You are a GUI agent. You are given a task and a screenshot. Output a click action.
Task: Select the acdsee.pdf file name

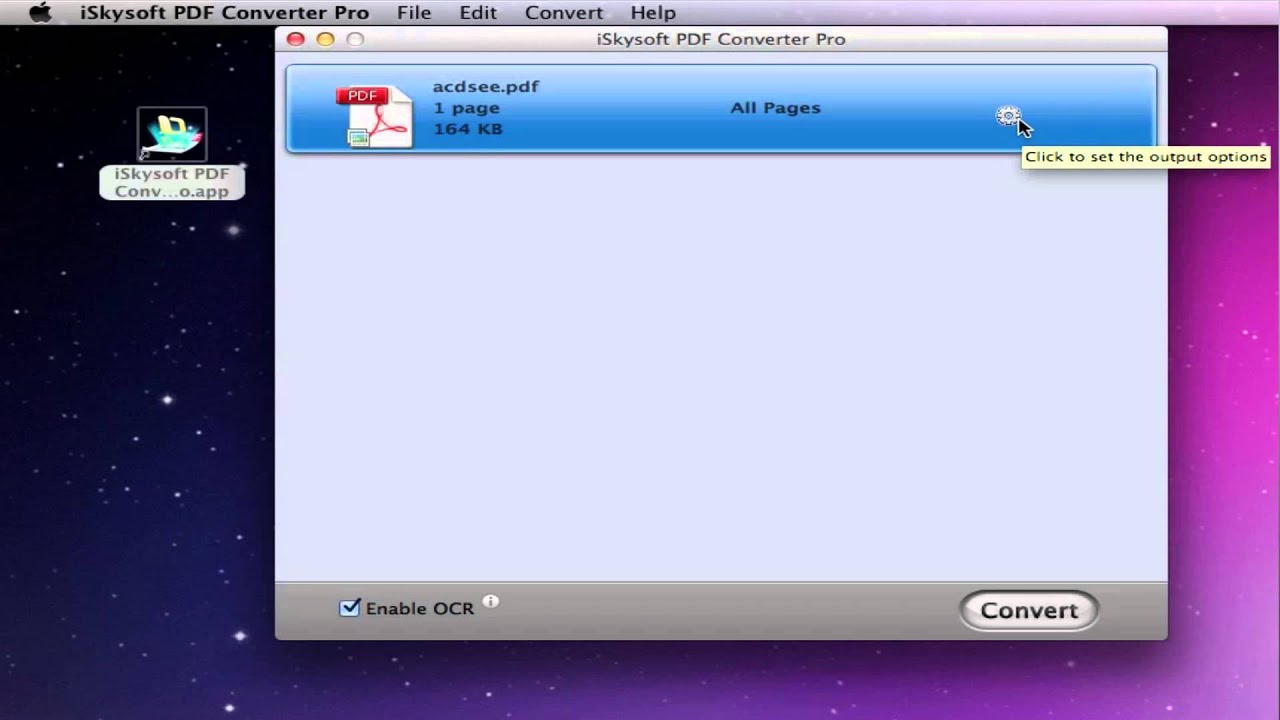point(485,86)
